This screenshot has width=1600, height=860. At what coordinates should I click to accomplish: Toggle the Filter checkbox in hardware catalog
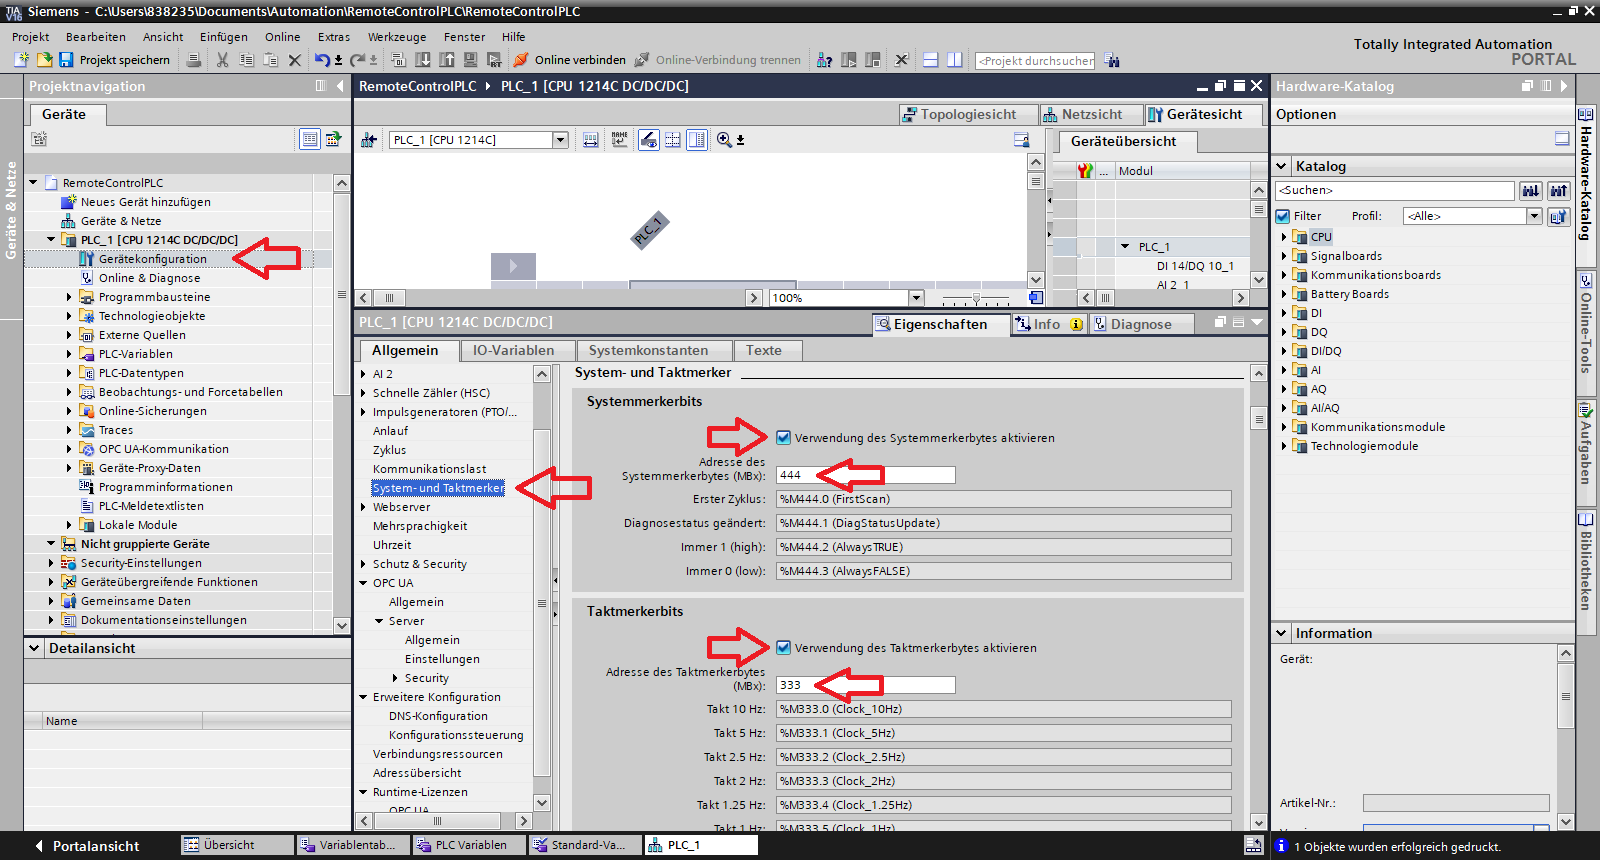coord(1283,215)
